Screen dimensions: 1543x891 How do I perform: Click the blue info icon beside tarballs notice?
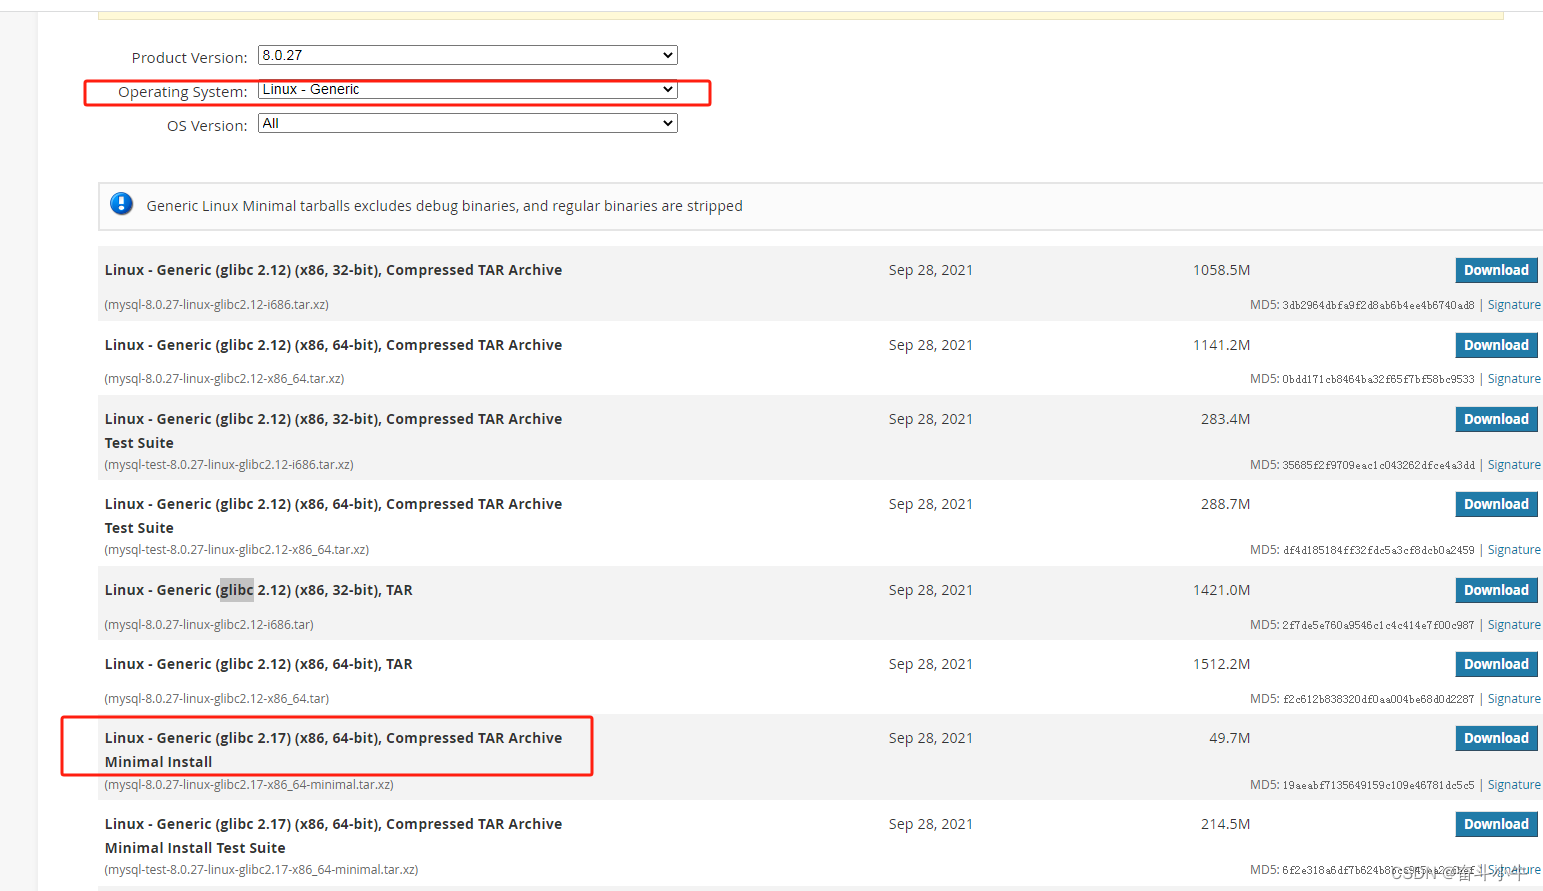[122, 204]
